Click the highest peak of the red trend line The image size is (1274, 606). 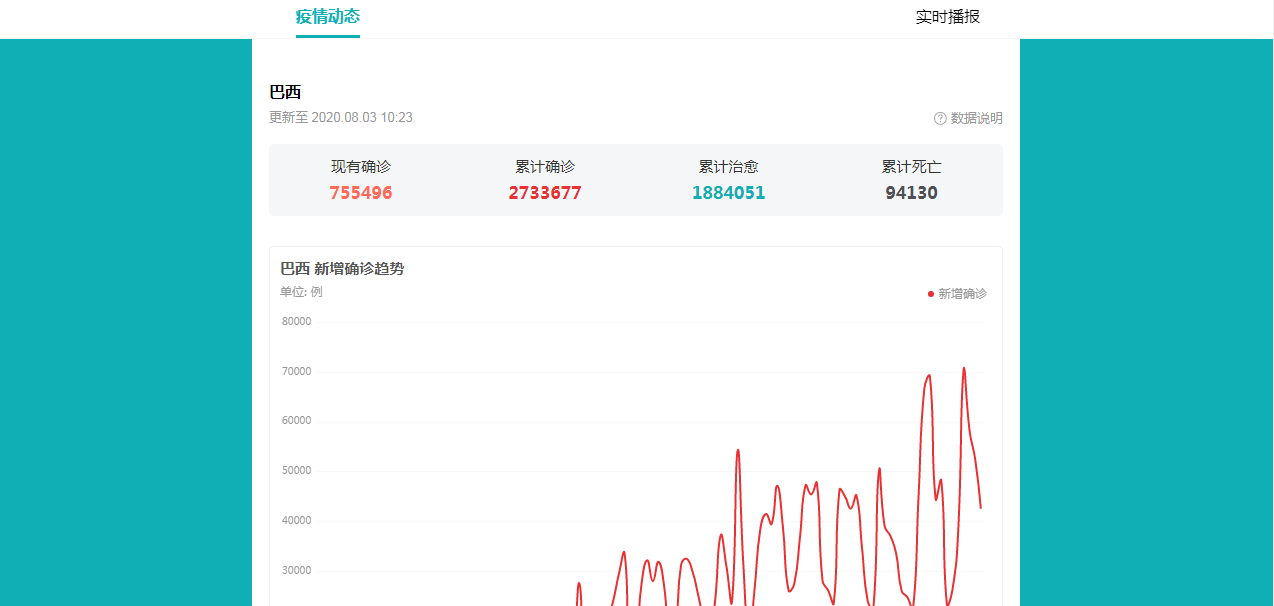point(964,368)
